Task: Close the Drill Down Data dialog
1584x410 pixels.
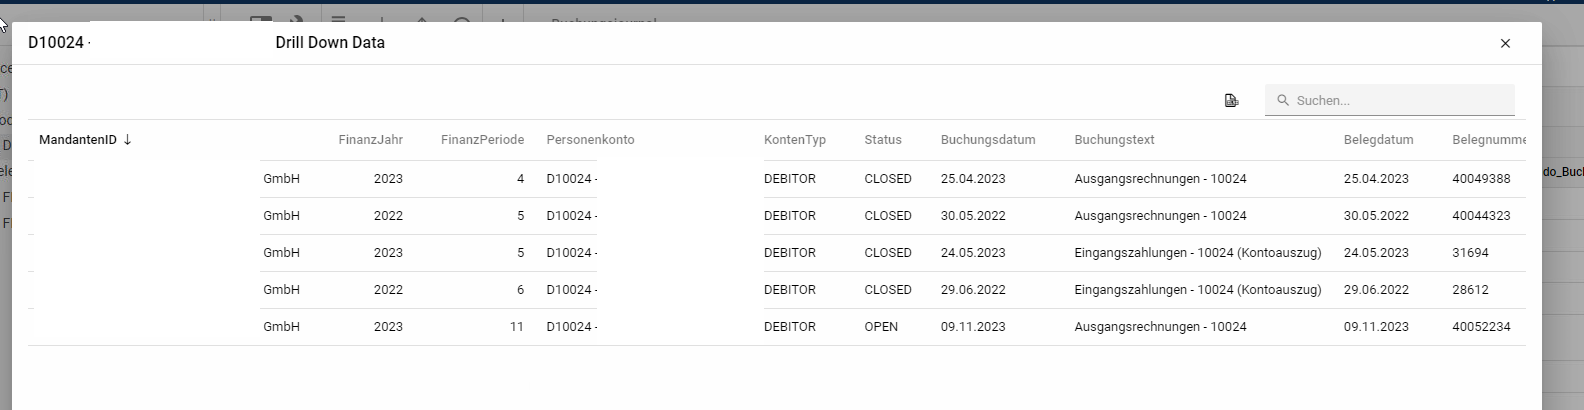Action: click(x=1505, y=43)
